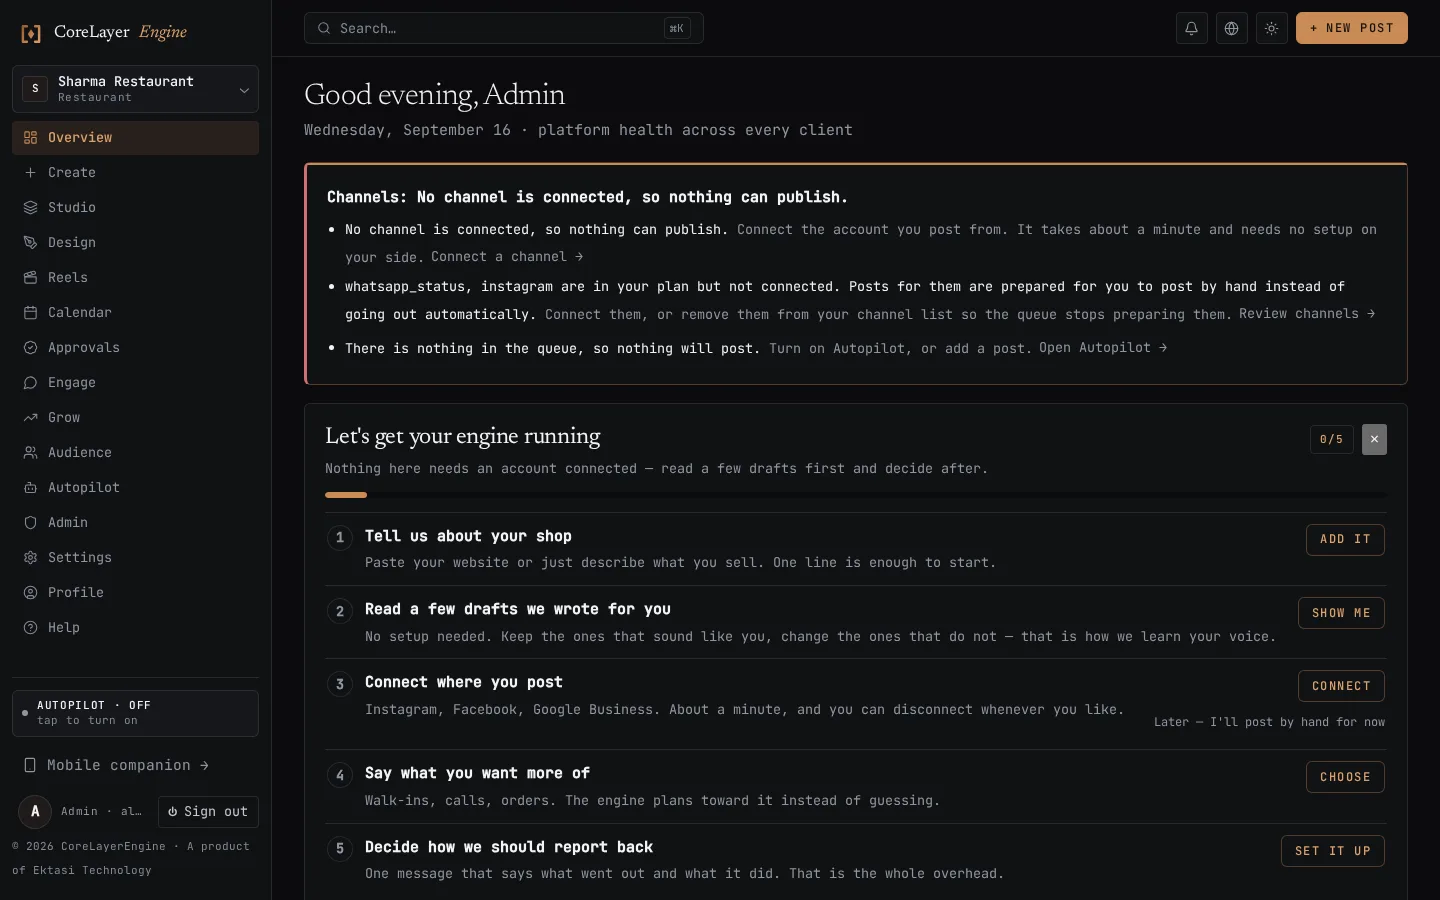Follow the 'Connect a channel' link
Image resolution: width=1440 pixels, height=900 pixels.
(507, 257)
